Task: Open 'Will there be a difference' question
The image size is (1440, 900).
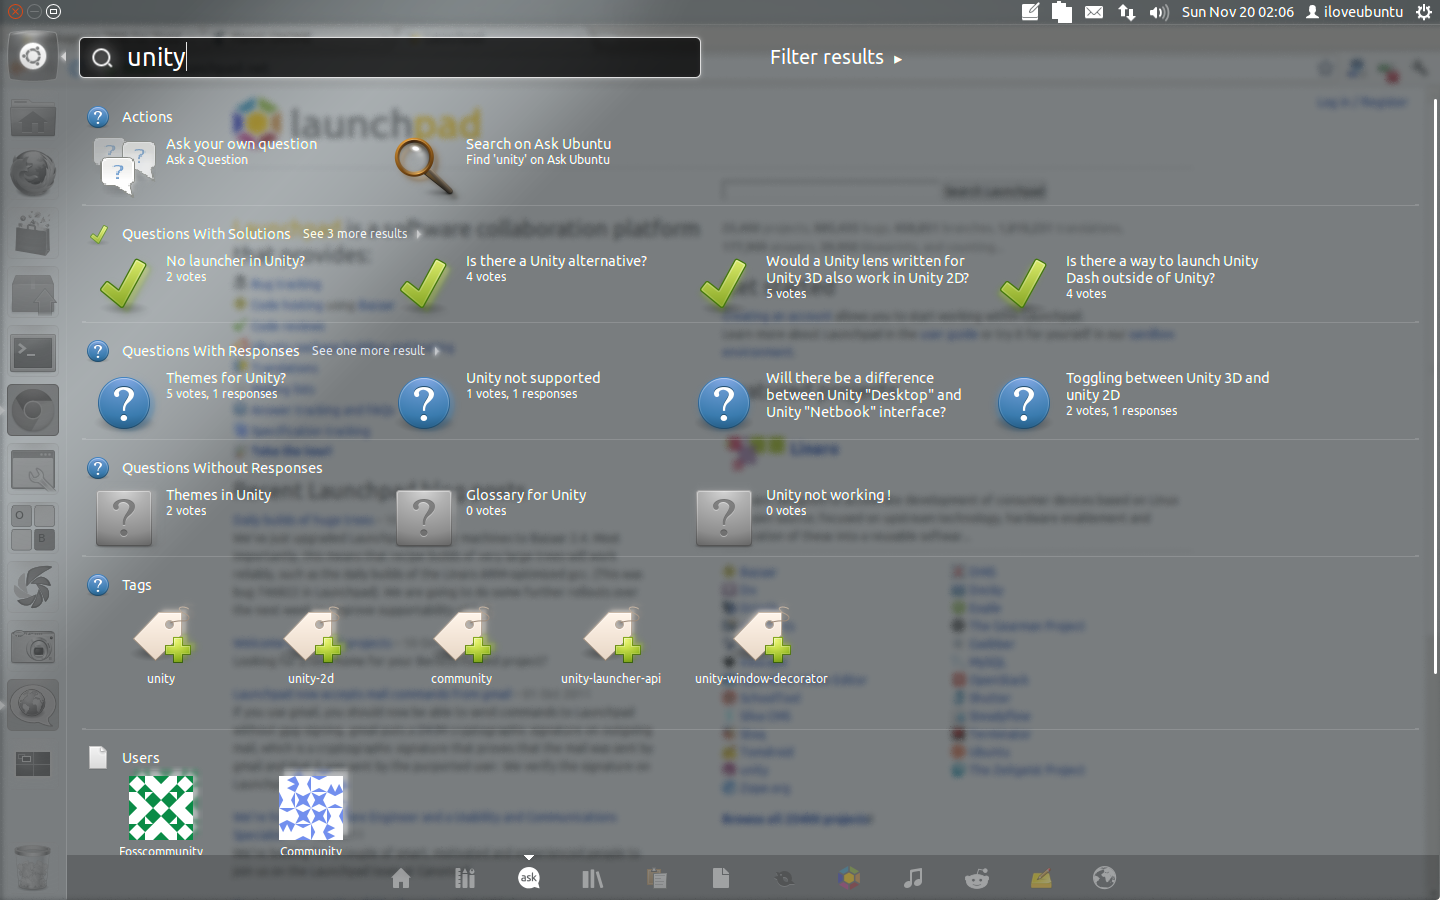Action: tap(829, 400)
